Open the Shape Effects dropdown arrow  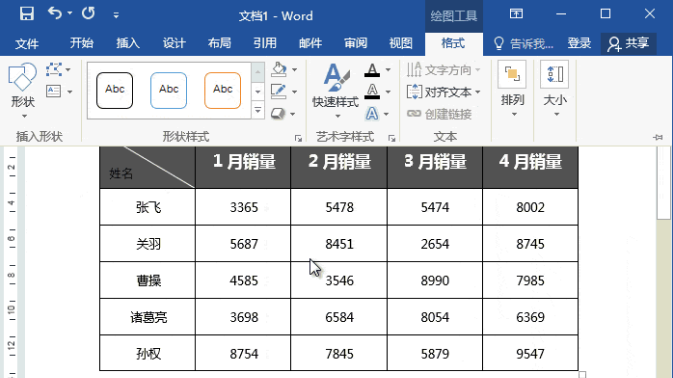click(x=293, y=114)
